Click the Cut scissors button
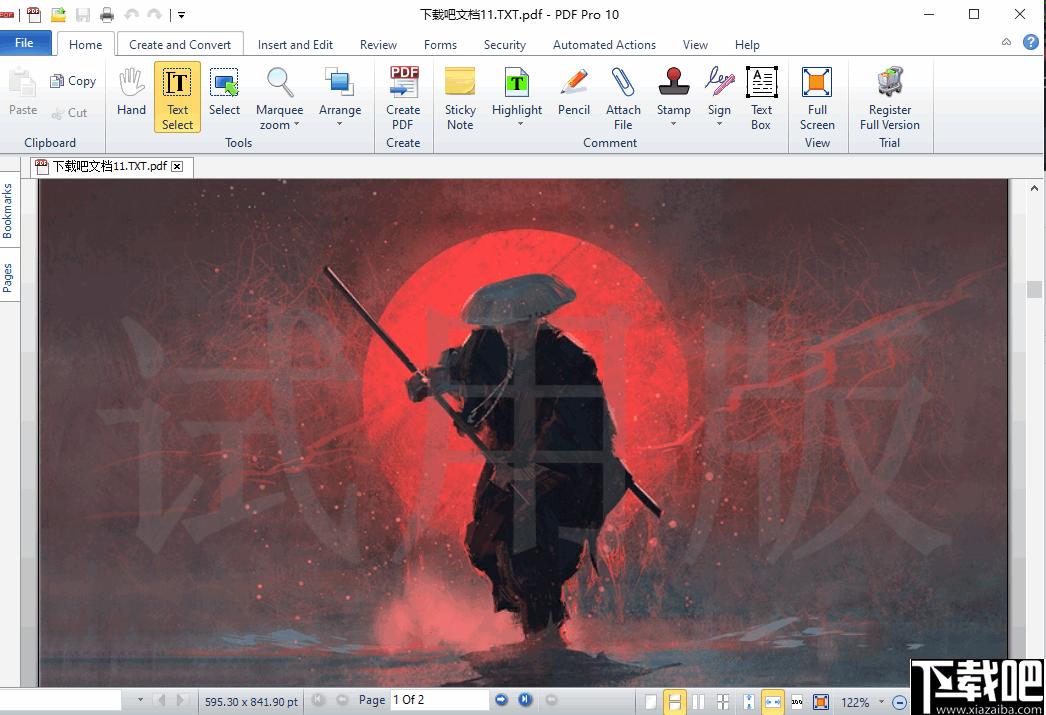The height and width of the screenshot is (715, 1046). click(69, 113)
